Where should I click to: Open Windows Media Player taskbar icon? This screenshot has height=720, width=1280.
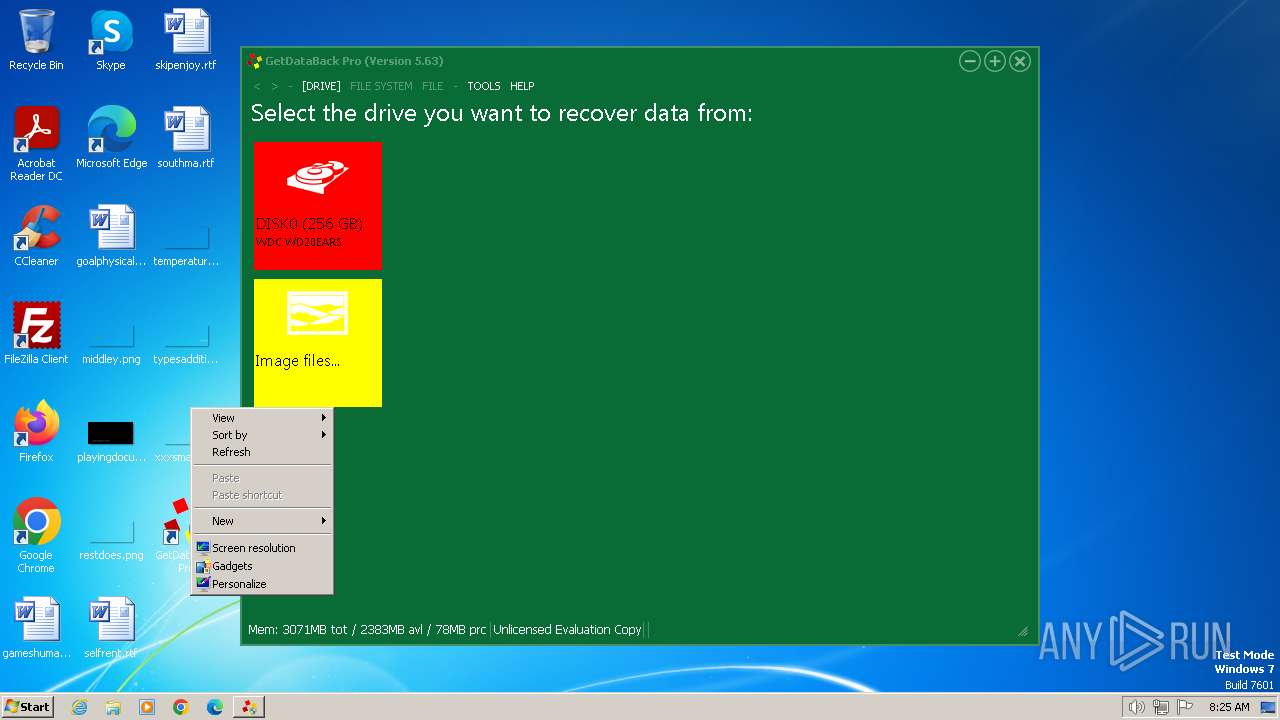coord(147,707)
